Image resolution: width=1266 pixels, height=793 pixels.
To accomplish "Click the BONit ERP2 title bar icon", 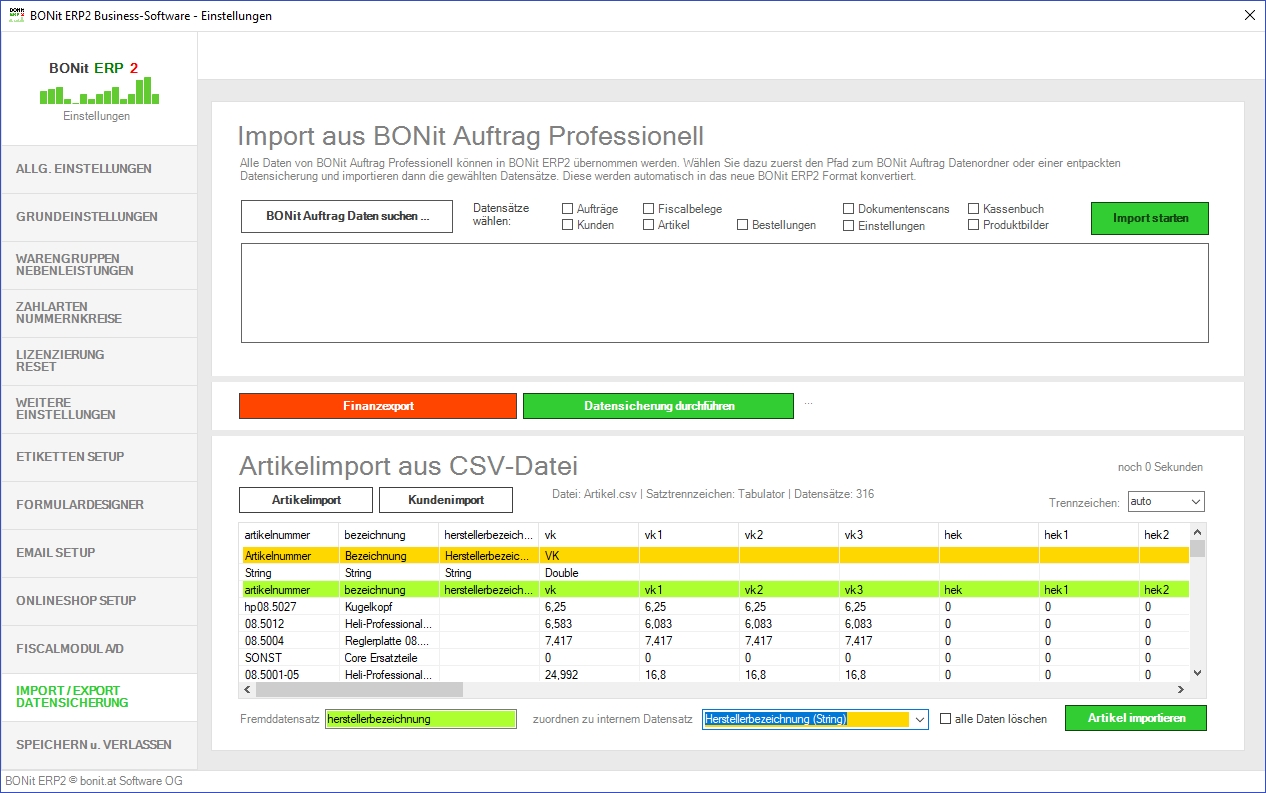I will click(15, 16).
